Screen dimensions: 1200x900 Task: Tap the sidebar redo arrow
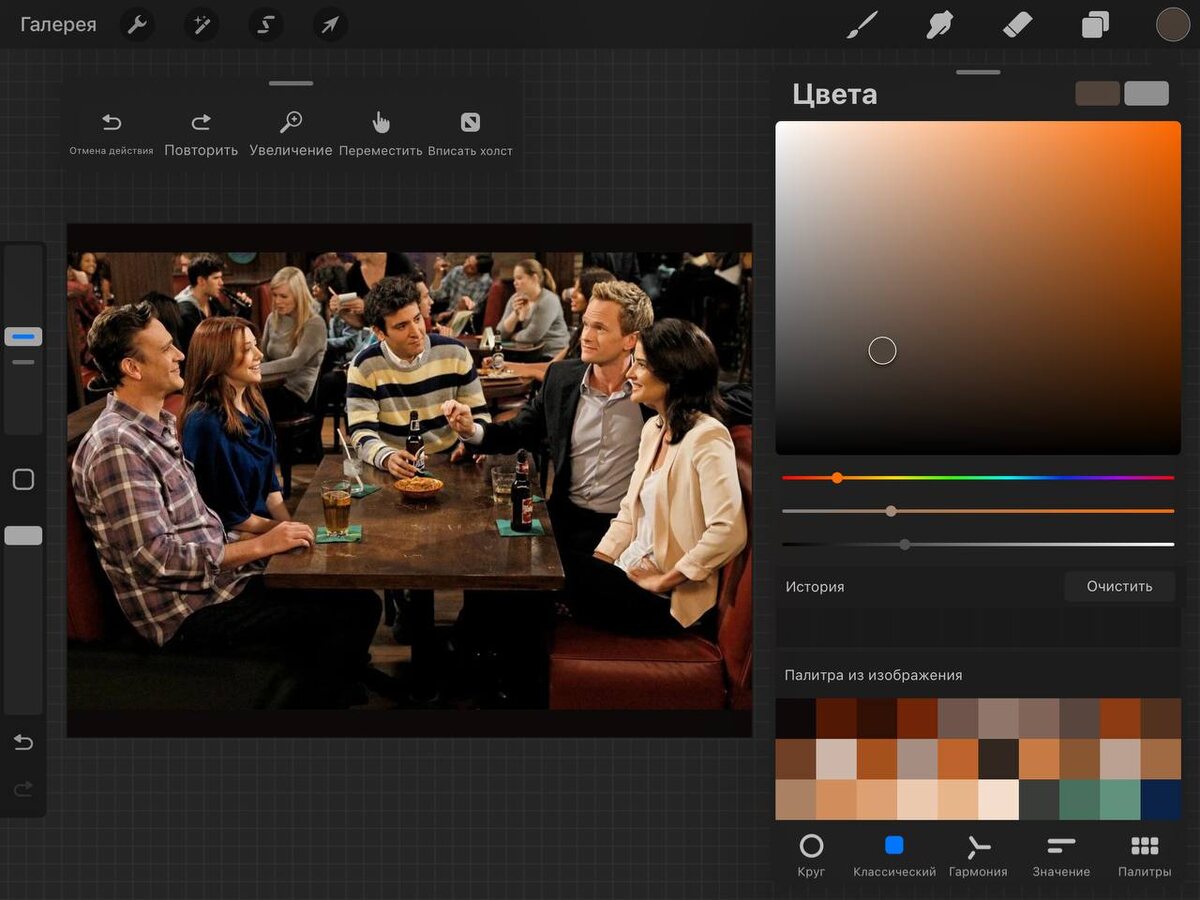(x=23, y=790)
